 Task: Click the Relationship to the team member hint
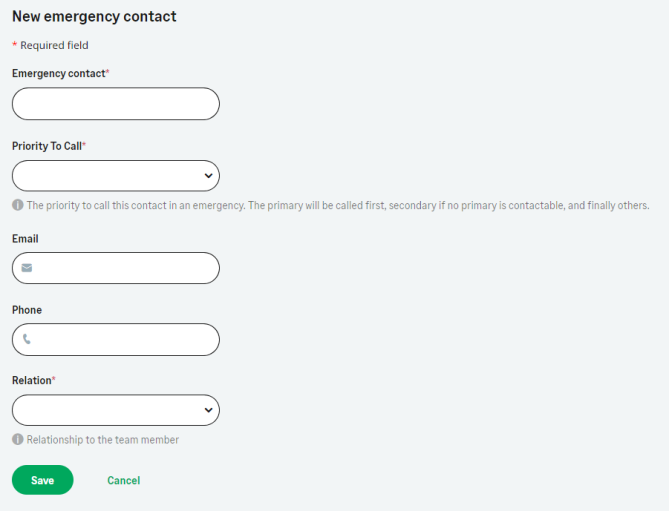click(x=103, y=439)
